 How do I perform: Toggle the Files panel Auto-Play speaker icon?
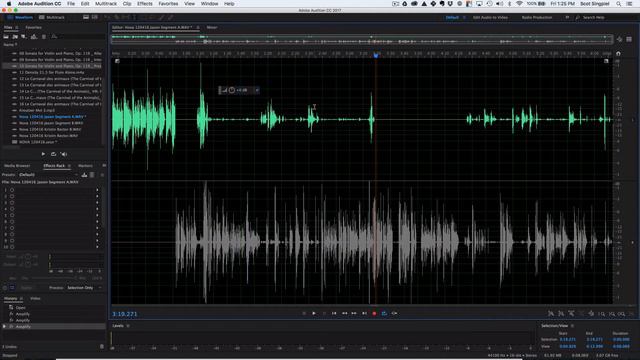coord(64,154)
